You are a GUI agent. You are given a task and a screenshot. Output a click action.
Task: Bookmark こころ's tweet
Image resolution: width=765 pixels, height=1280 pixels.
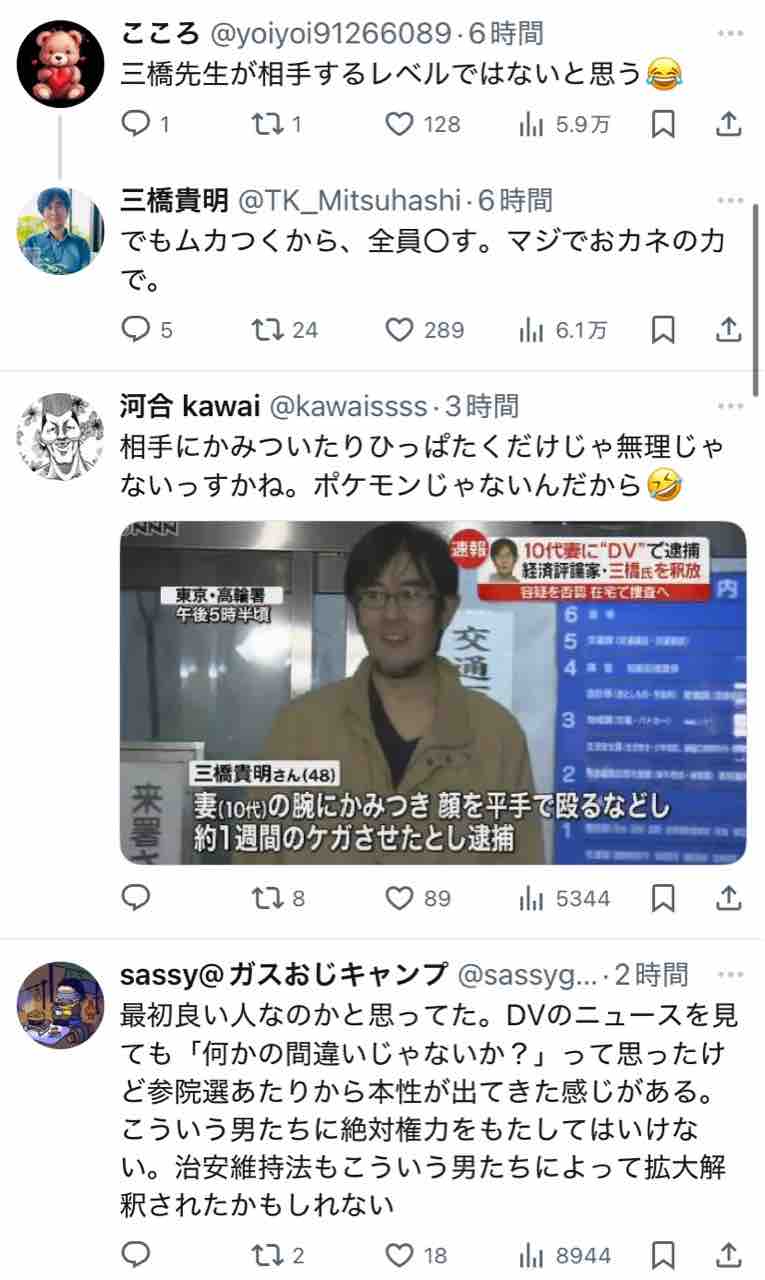click(663, 124)
